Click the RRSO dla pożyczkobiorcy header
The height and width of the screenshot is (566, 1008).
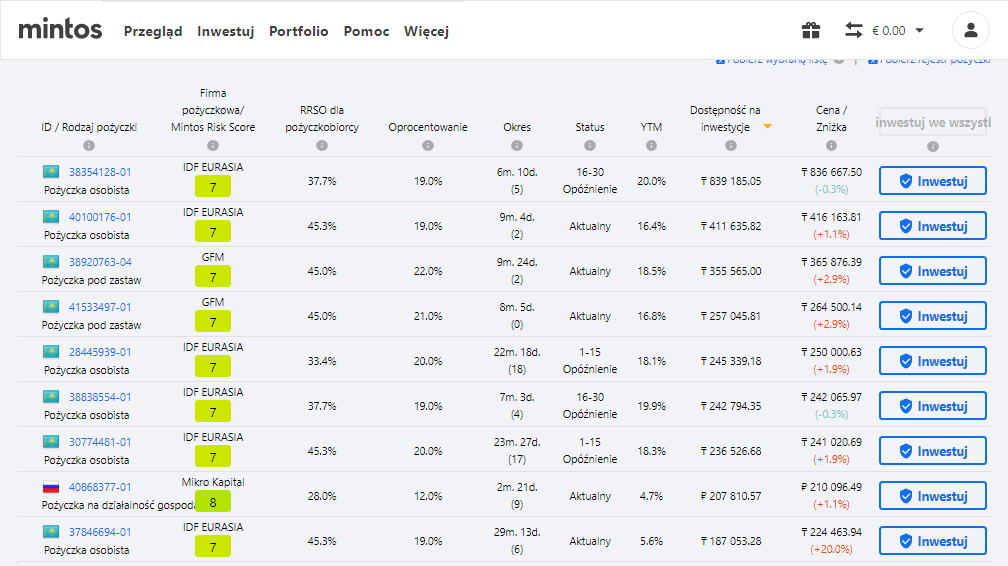click(322, 118)
